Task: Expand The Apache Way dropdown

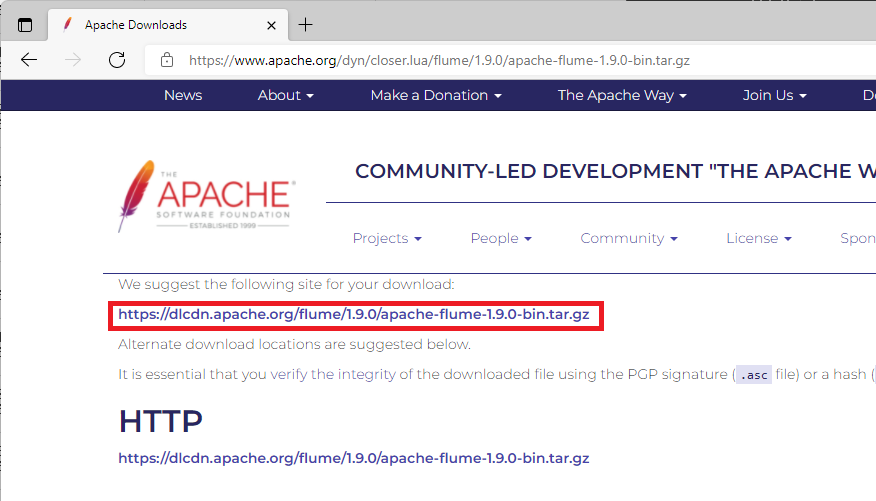Action: coord(622,95)
